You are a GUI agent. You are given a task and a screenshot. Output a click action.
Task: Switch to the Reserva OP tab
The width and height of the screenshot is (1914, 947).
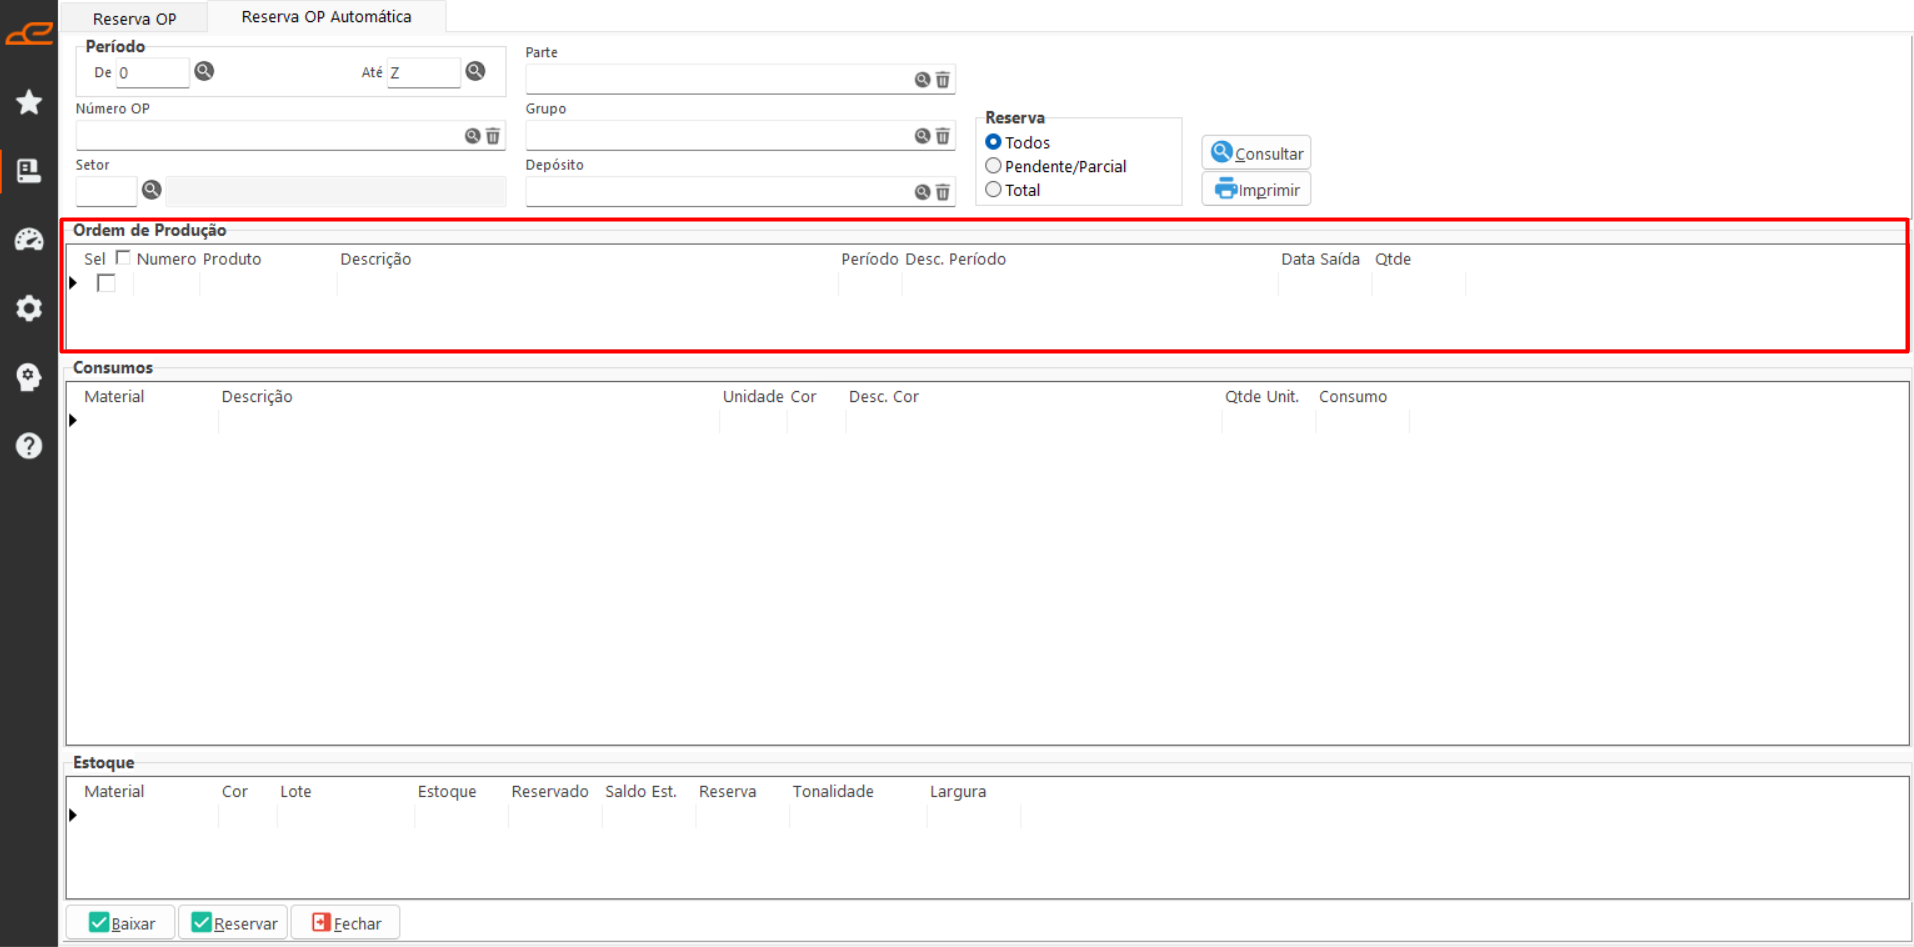(x=134, y=18)
